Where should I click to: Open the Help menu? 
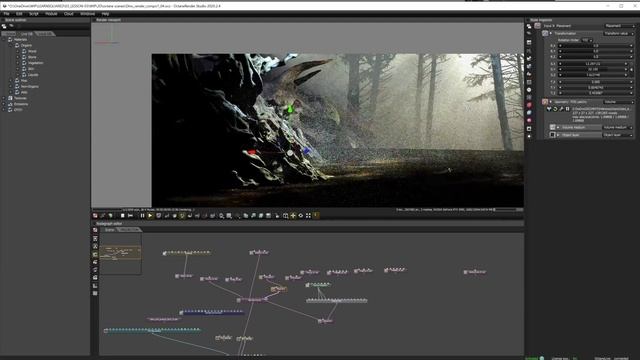point(105,13)
